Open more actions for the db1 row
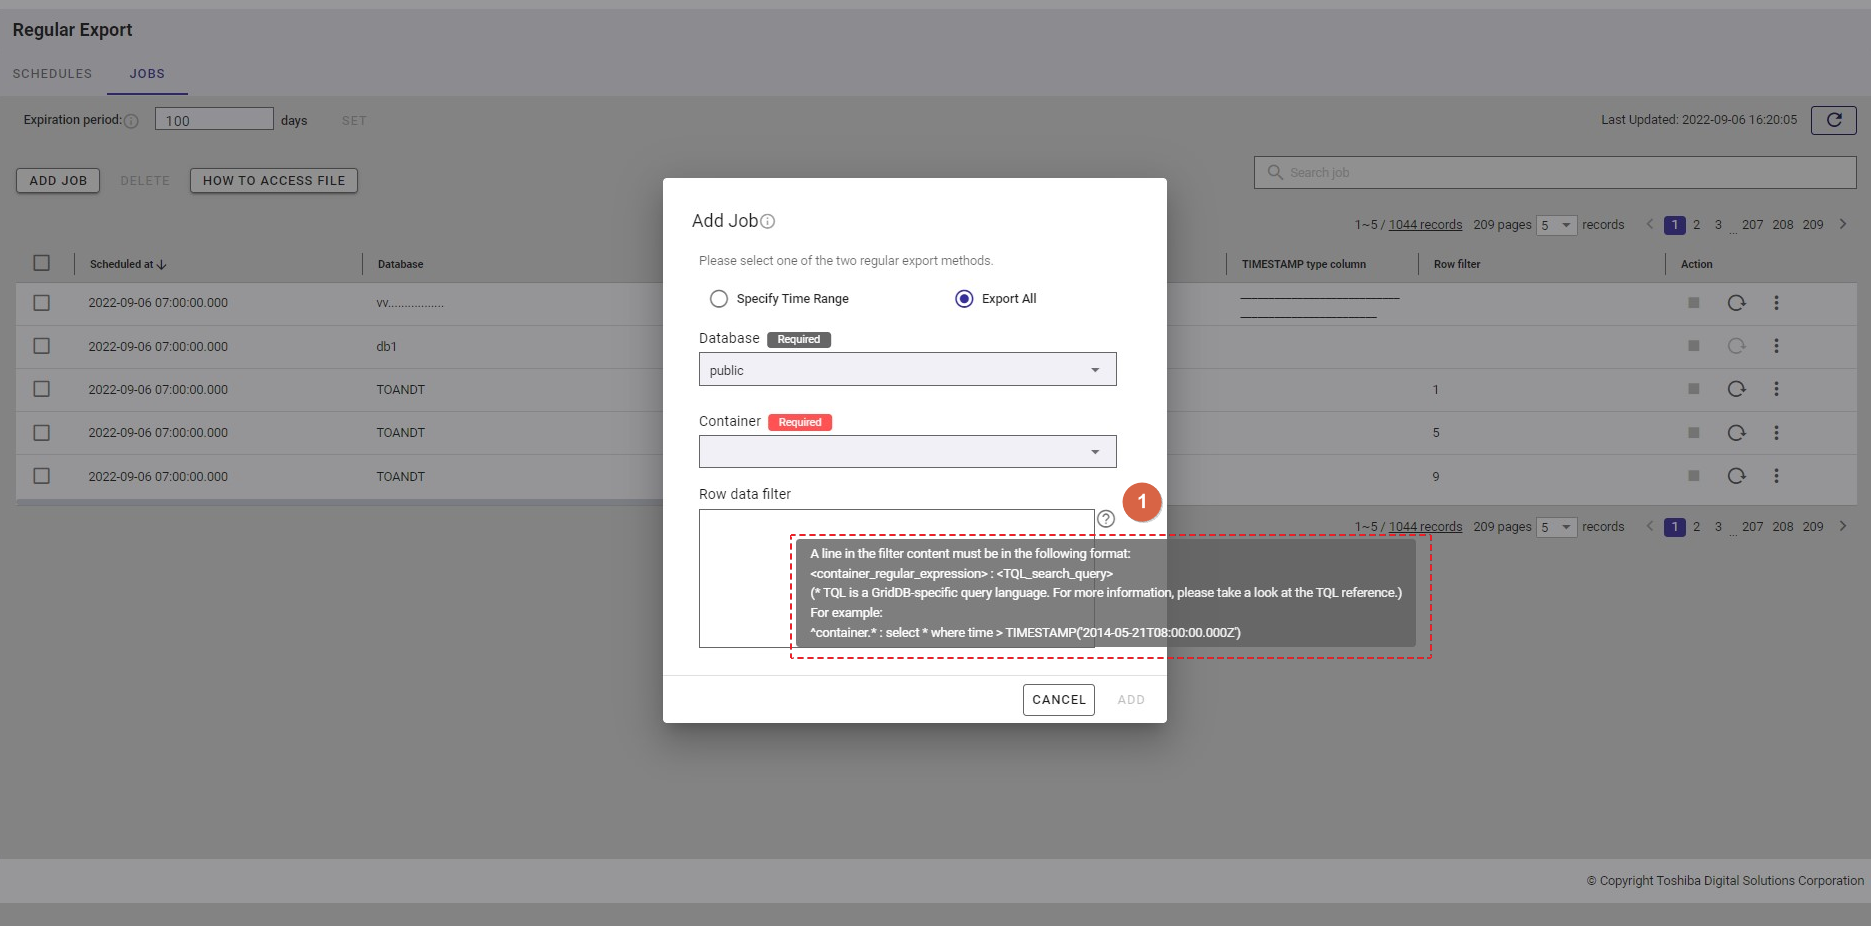 coord(1776,346)
